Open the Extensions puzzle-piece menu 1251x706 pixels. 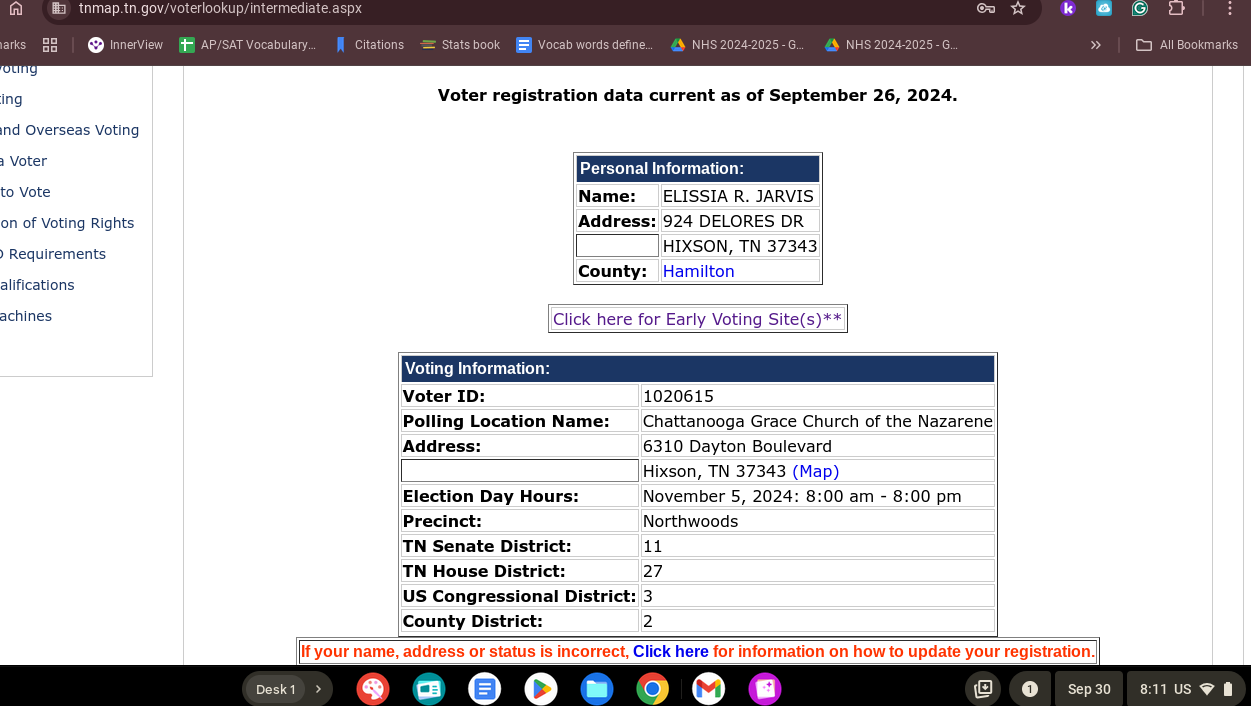tap(1176, 8)
